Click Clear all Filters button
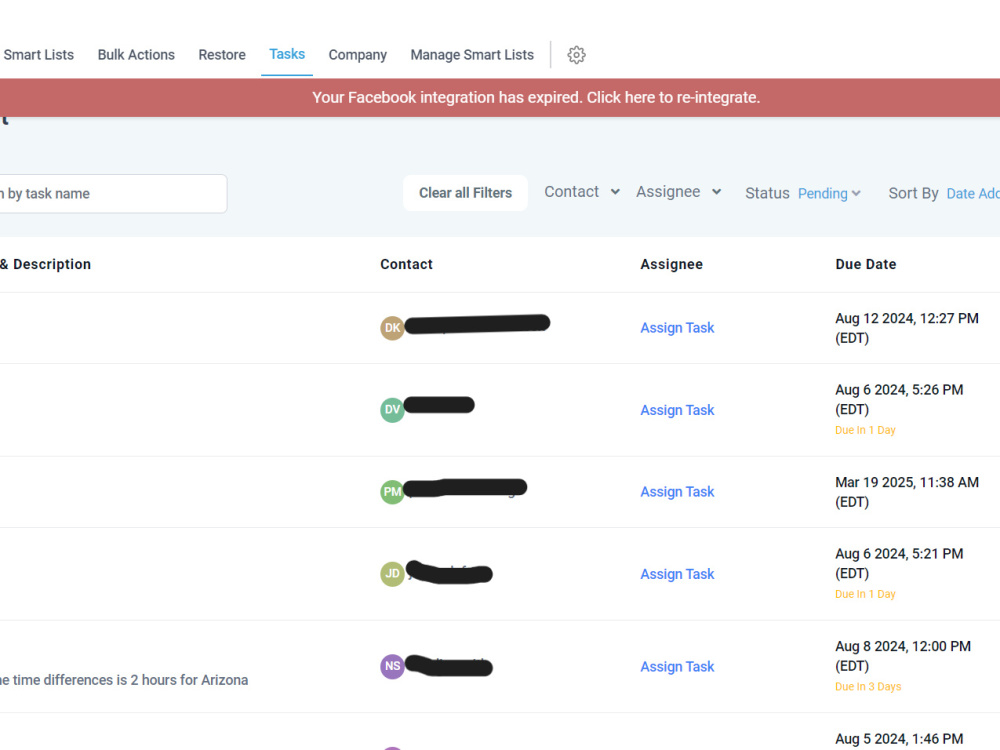Viewport: 1000px width, 750px height. click(466, 193)
